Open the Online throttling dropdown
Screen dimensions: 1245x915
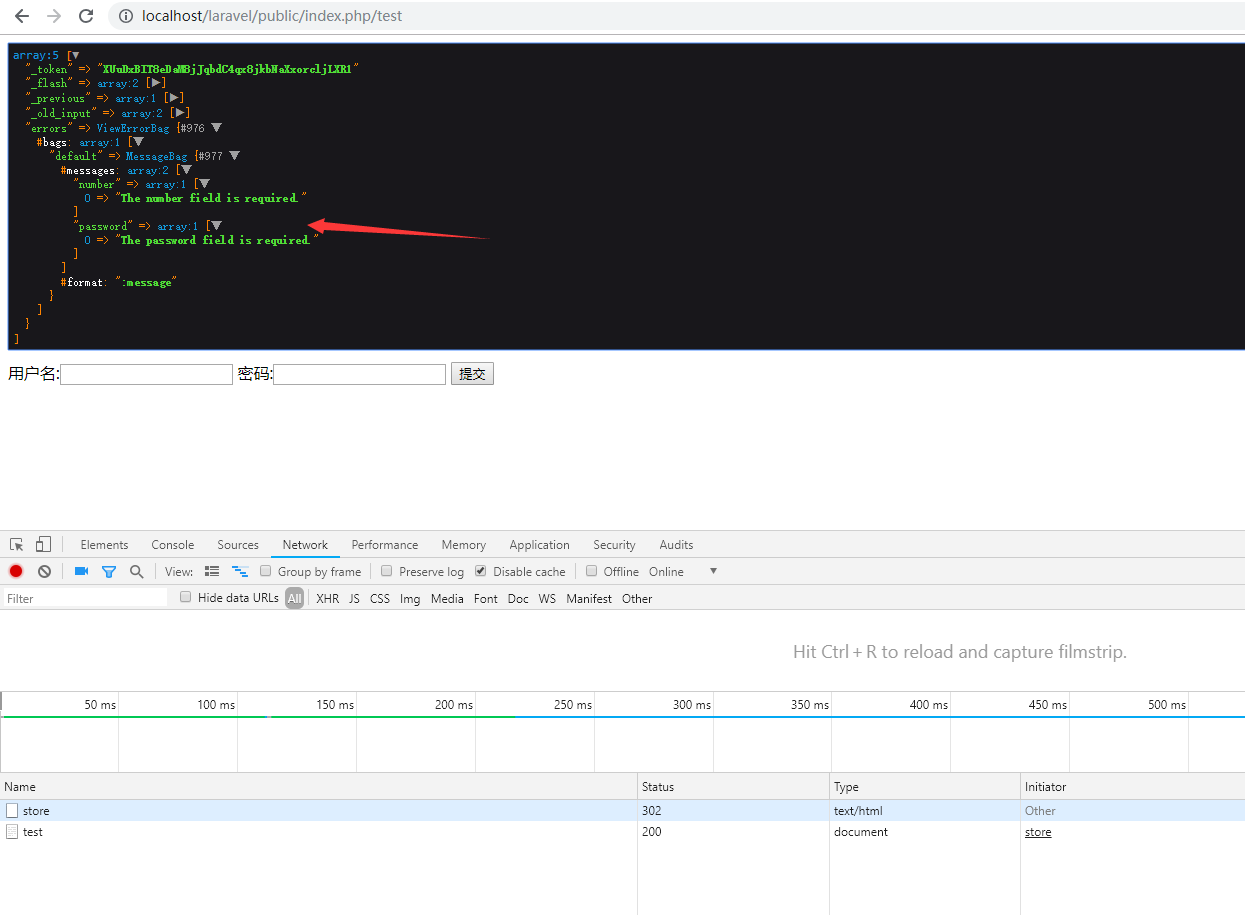(x=683, y=571)
